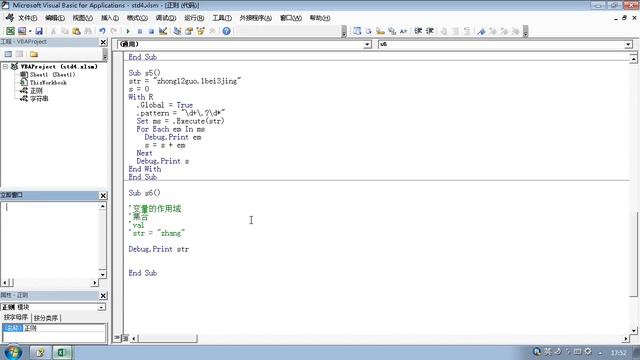
Task: Save the workbook with the floppy disk icon
Action: pyautogui.click(x=39, y=31)
